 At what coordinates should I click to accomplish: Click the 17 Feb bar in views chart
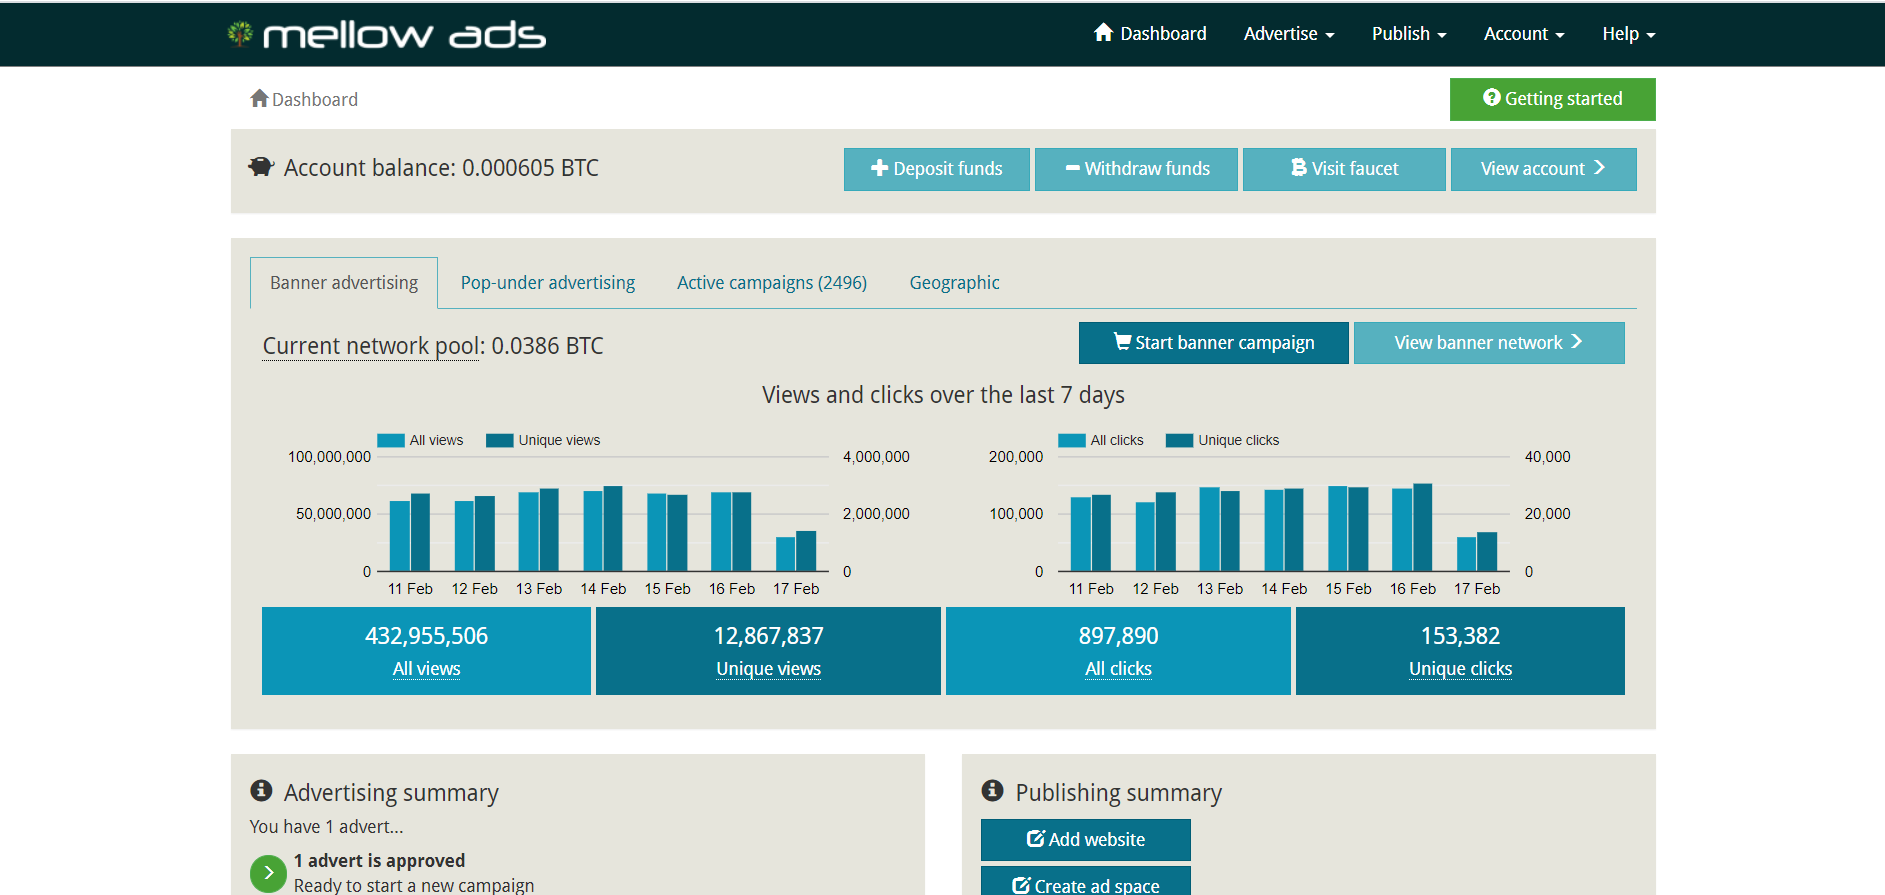coord(796,551)
